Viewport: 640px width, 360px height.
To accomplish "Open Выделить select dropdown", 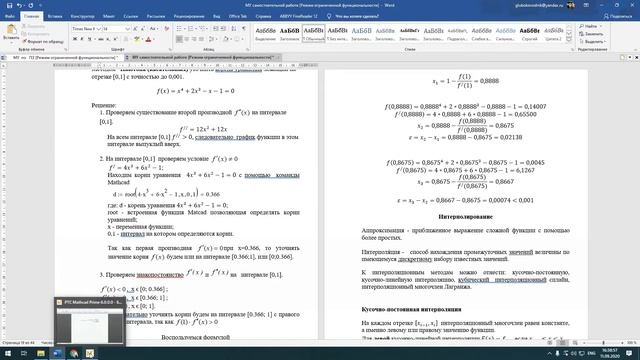I will coord(592,42).
